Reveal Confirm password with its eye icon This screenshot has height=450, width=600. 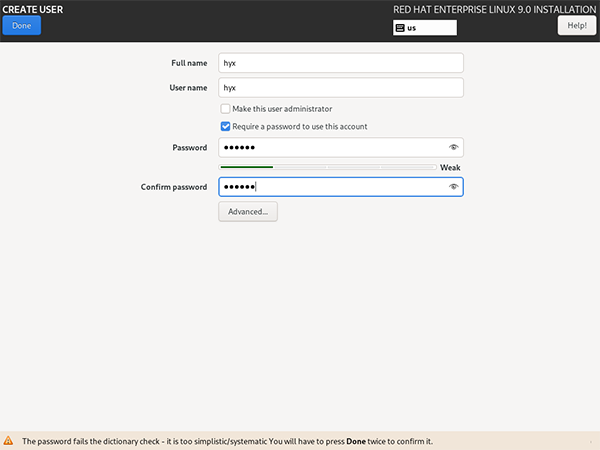[x=453, y=187]
